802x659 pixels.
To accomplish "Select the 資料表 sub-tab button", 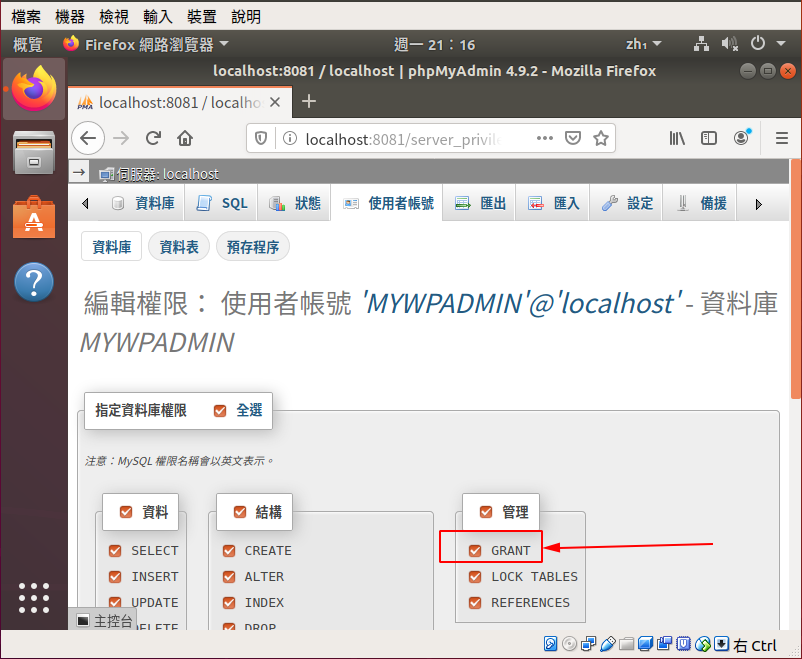I will pyautogui.click(x=179, y=247).
